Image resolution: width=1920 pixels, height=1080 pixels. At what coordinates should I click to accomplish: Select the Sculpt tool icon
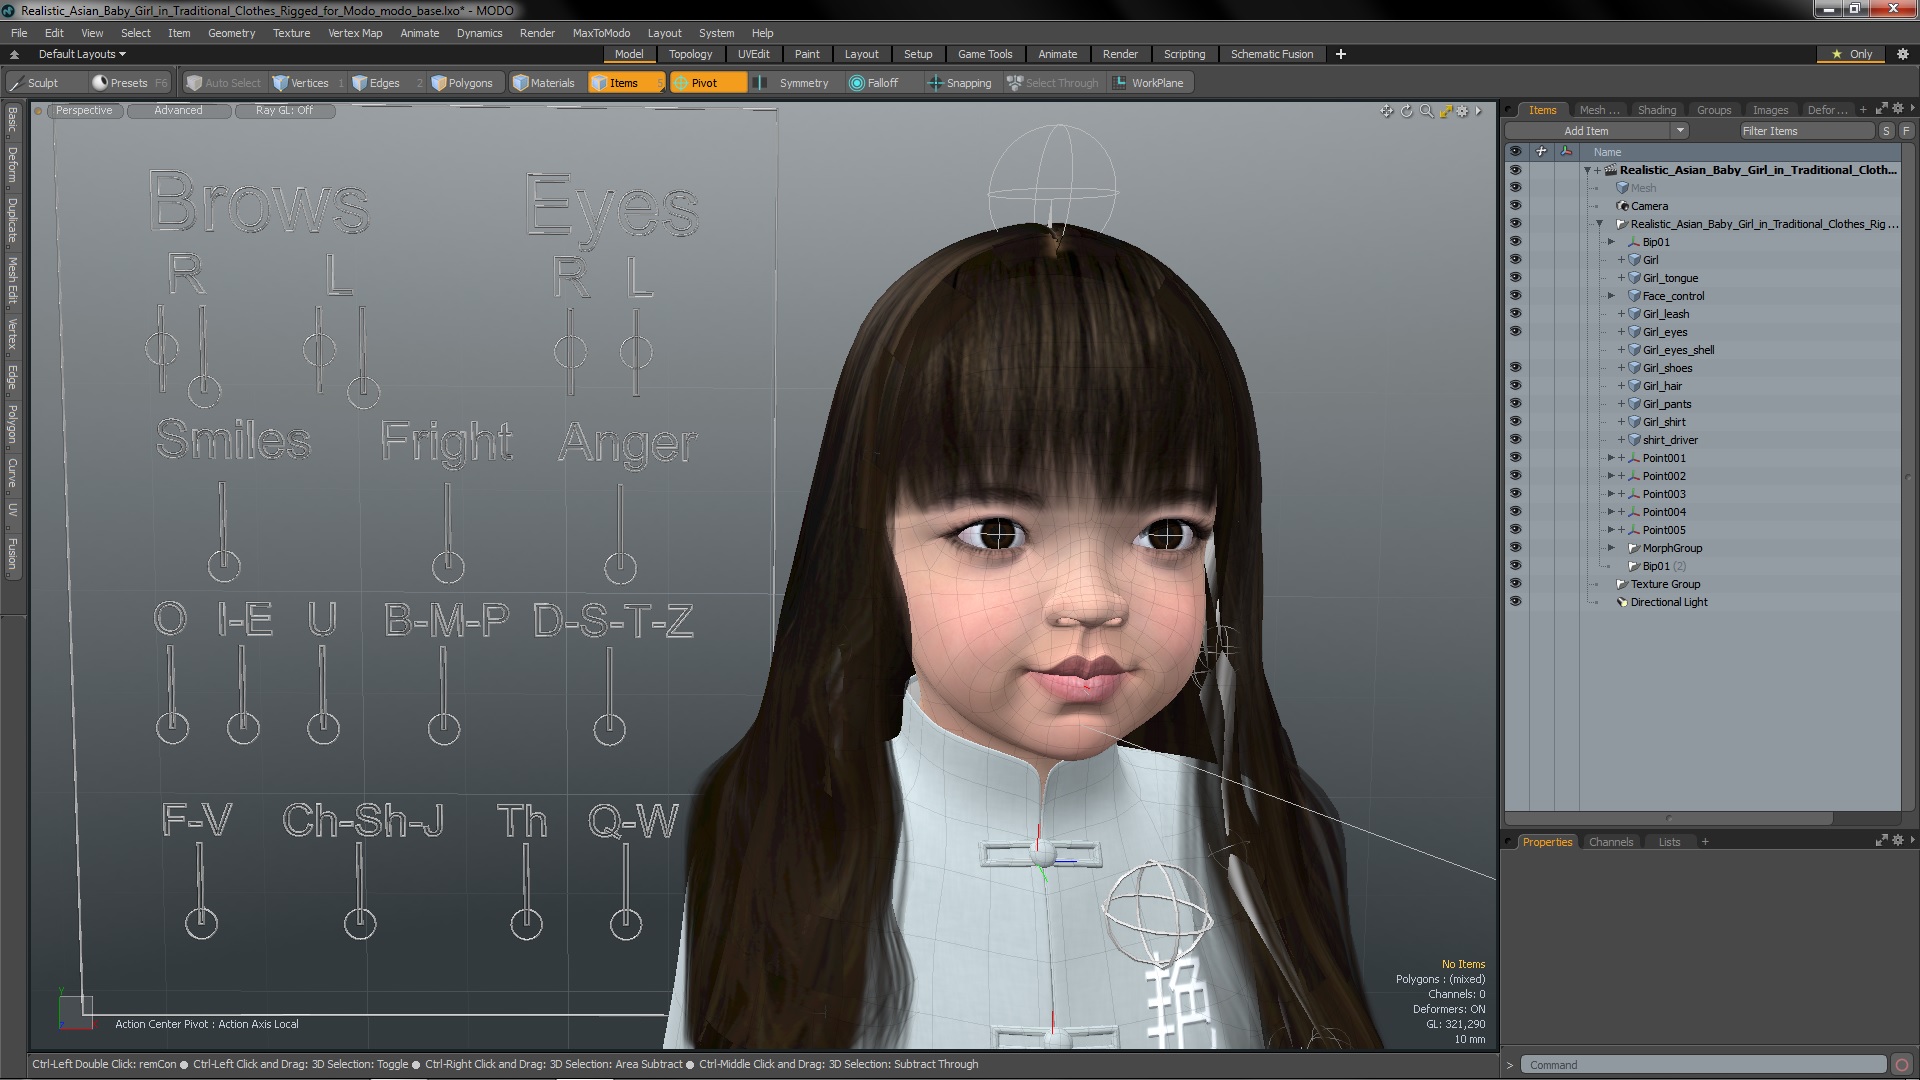tap(16, 83)
